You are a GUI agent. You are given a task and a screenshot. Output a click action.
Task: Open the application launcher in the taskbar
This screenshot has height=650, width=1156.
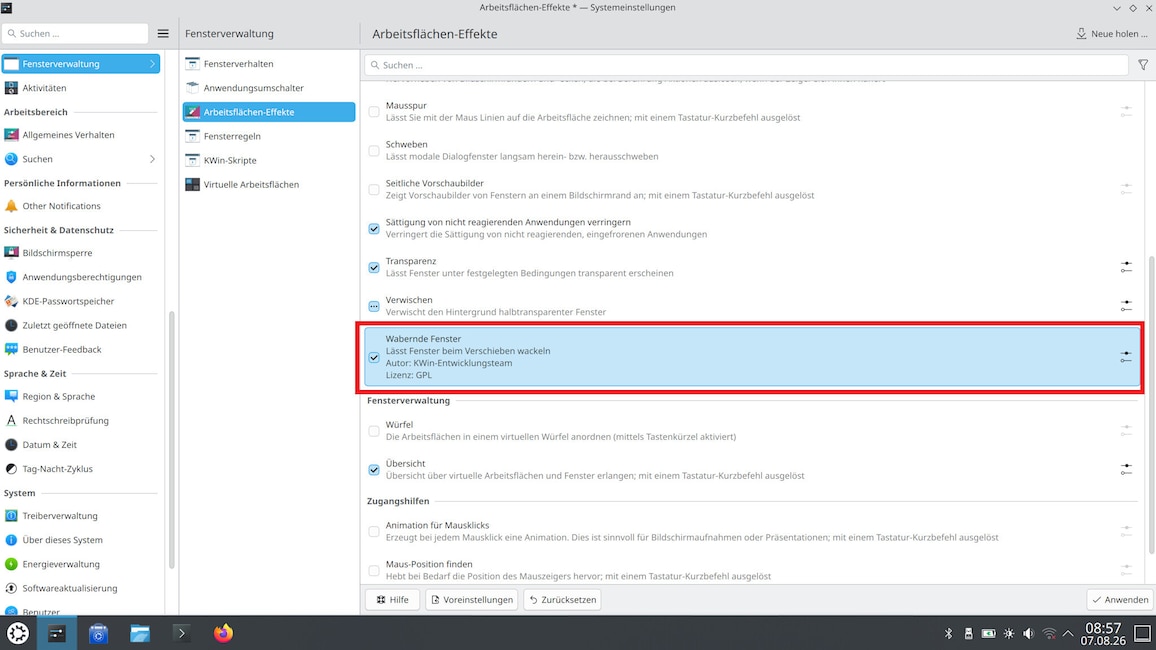pos(18,633)
